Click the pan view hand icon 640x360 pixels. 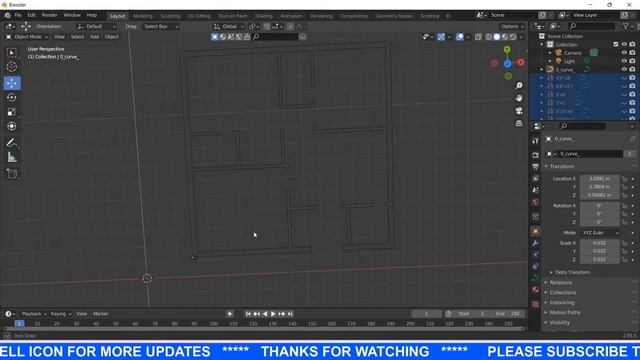pos(519,98)
